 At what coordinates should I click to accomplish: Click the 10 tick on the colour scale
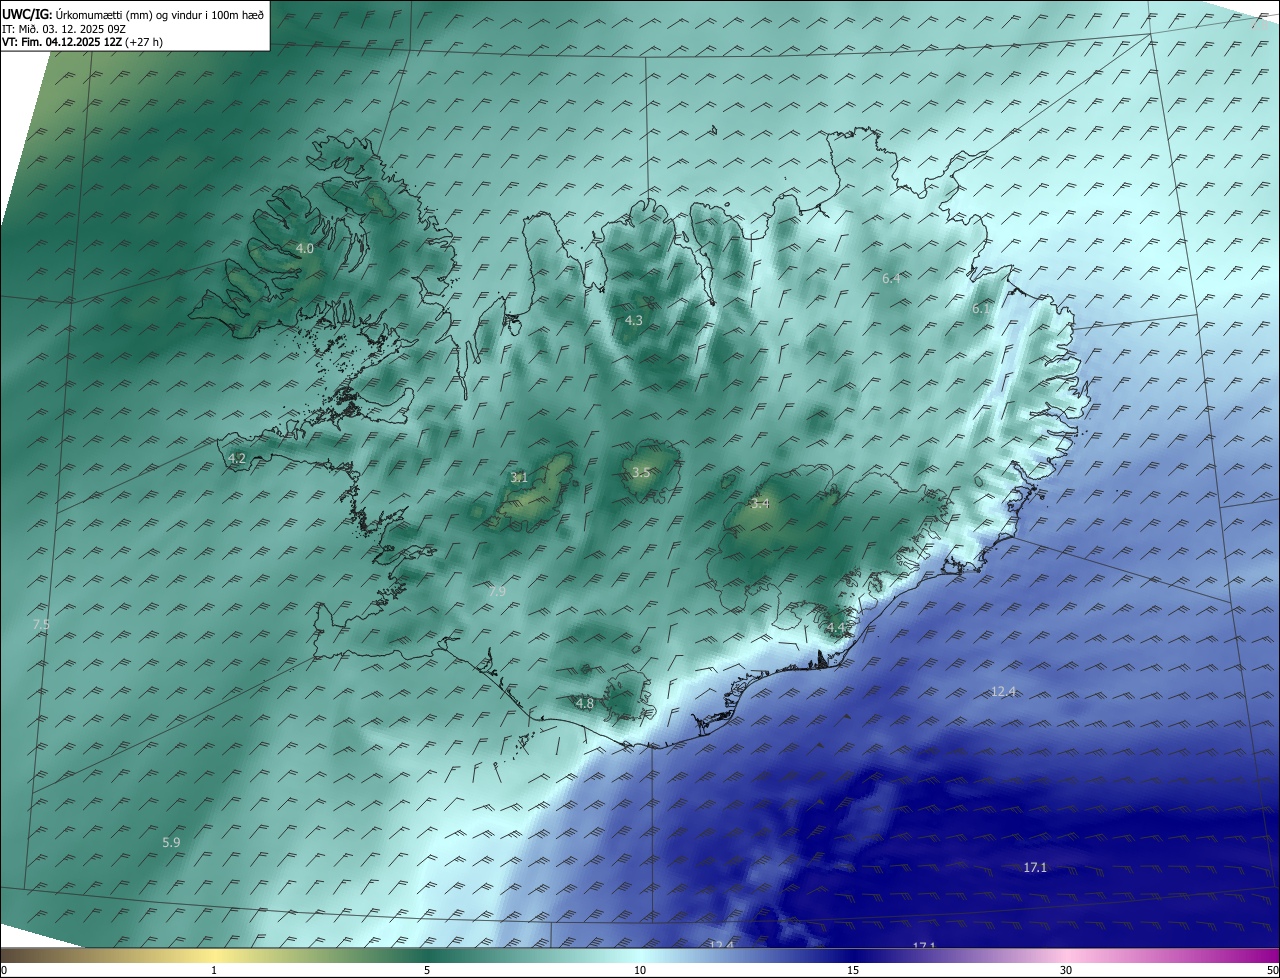click(x=640, y=970)
